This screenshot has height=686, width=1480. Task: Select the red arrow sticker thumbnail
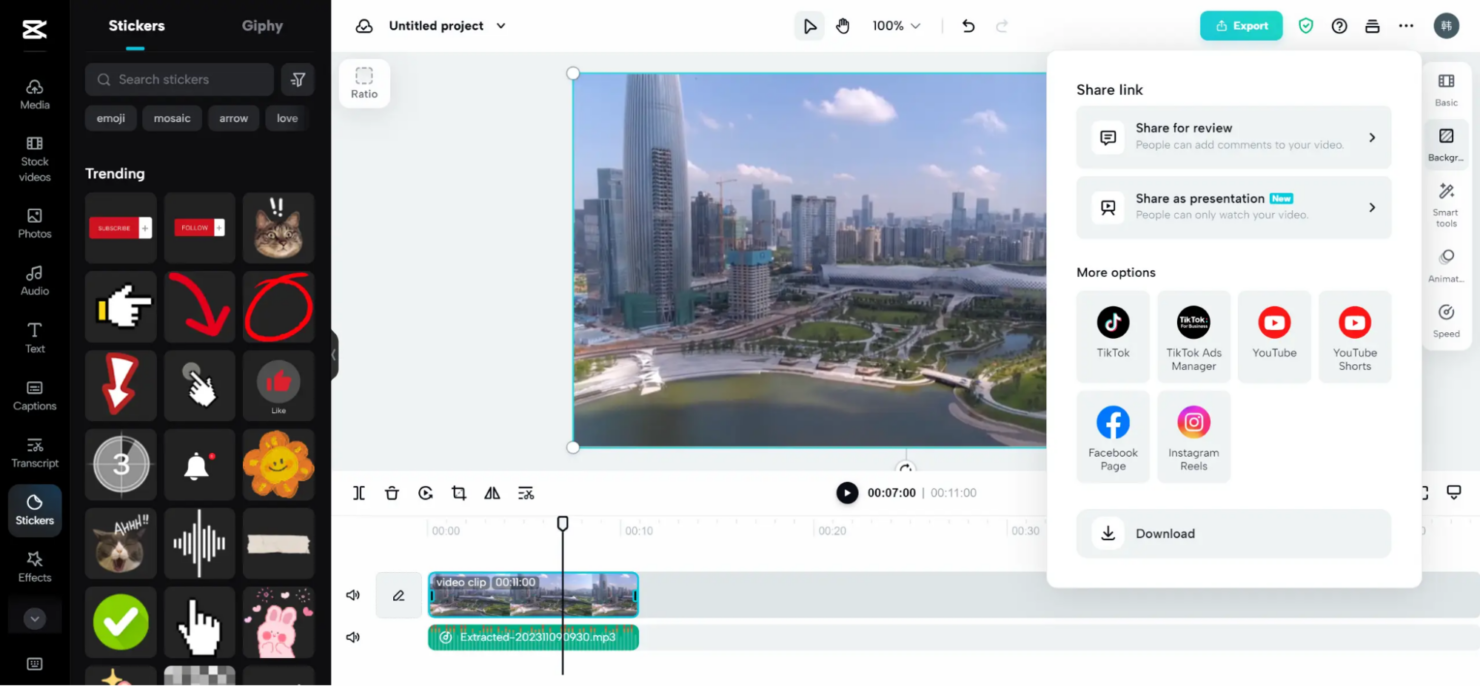(x=199, y=306)
